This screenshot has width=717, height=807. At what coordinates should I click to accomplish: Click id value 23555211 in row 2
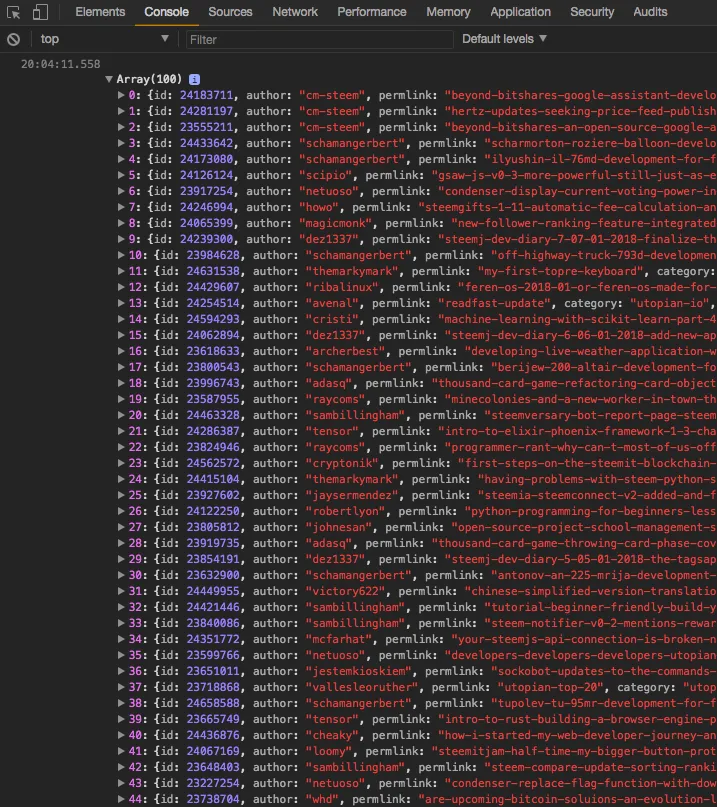tap(206, 127)
